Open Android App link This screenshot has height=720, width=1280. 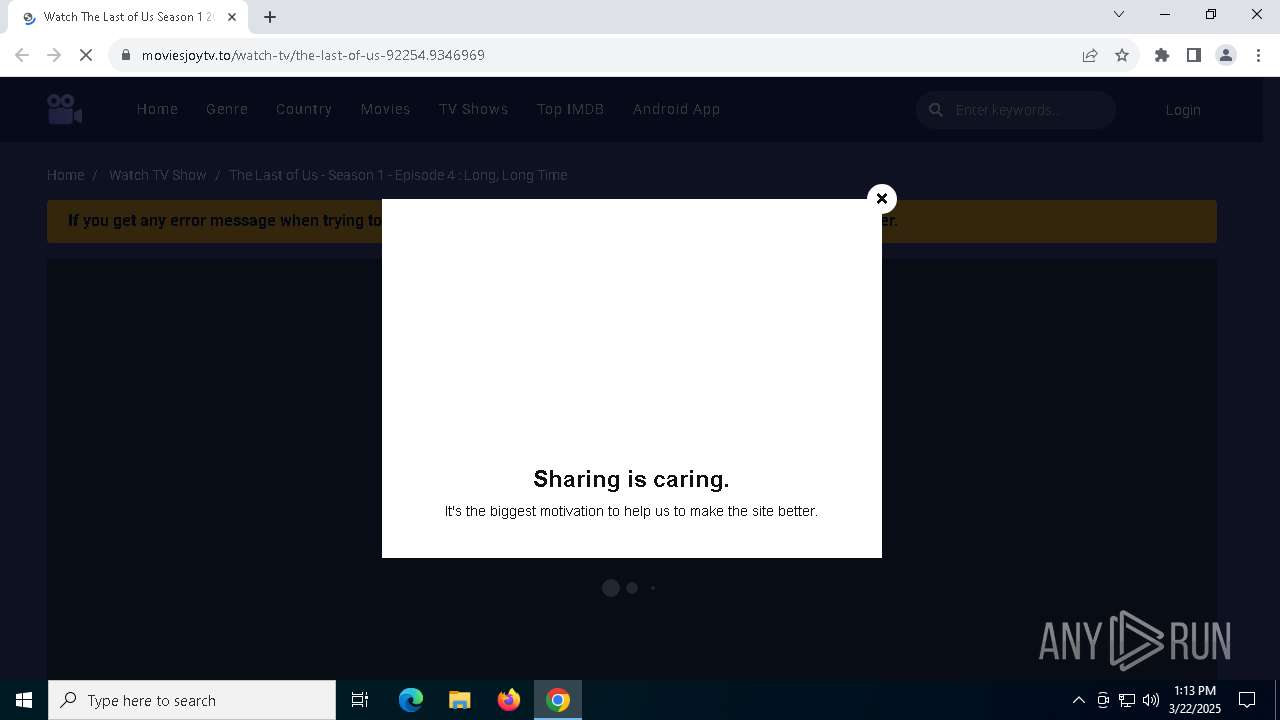click(676, 109)
